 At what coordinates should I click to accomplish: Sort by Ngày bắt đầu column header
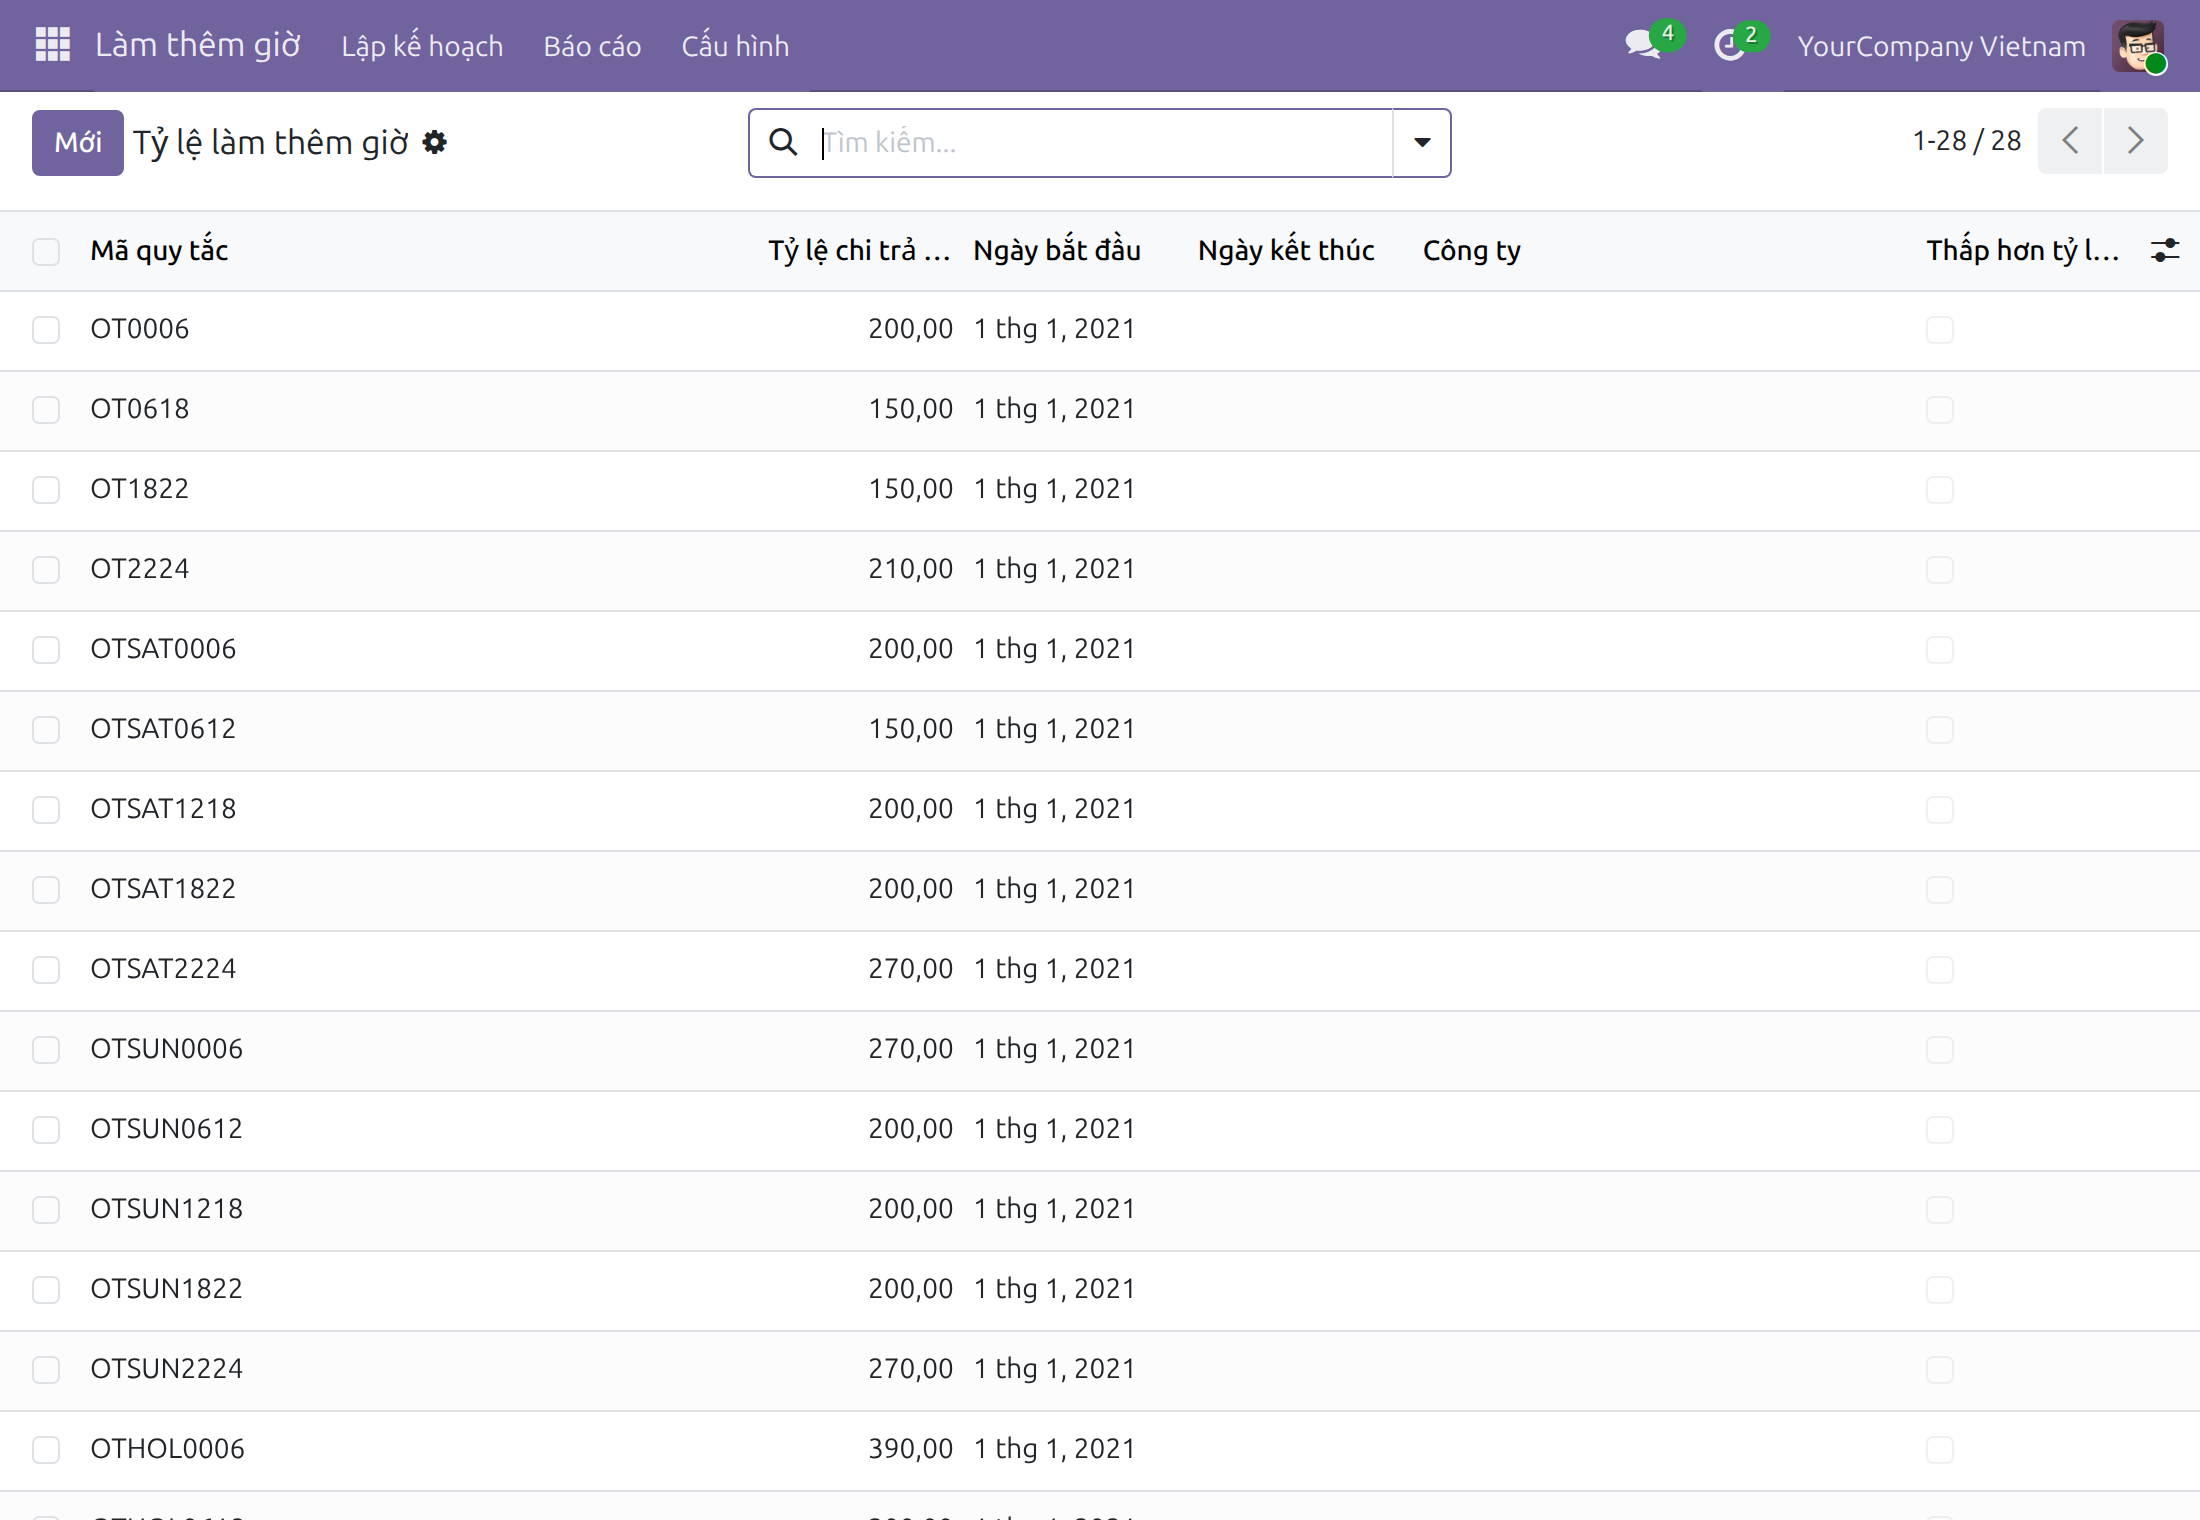click(x=1057, y=250)
